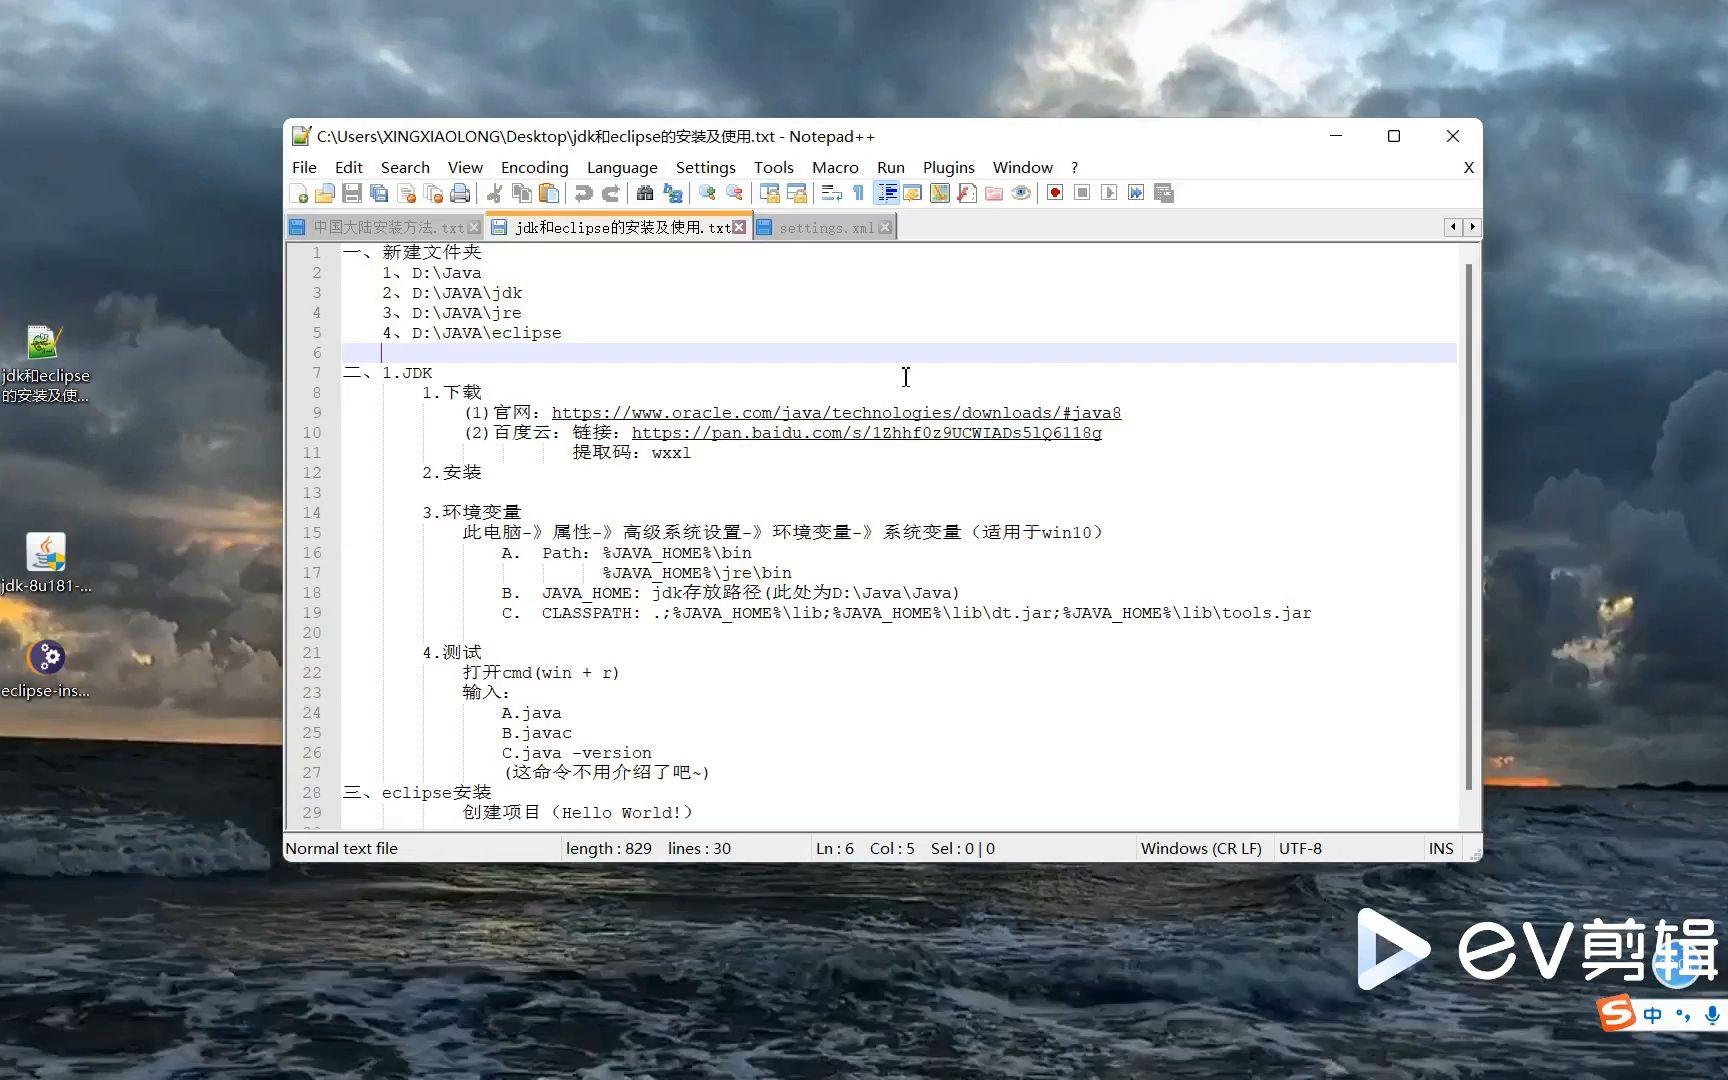Open the oracle.com Java downloads link
The image size is (1728, 1080).
(x=836, y=413)
